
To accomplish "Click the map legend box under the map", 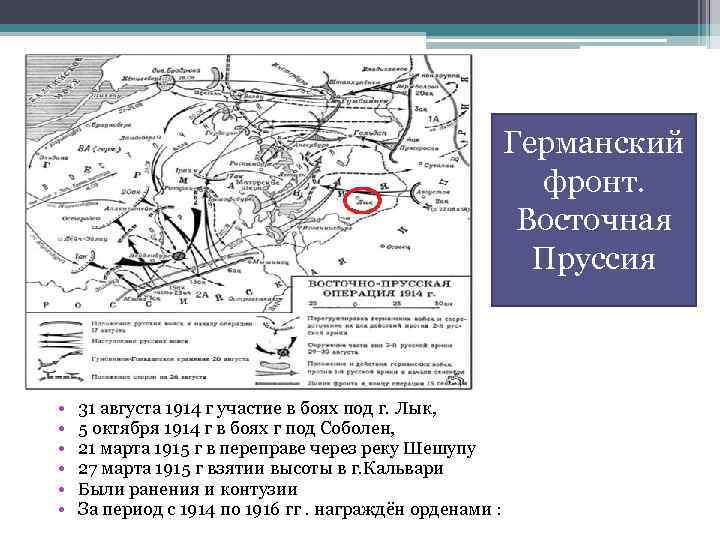I will coord(248,351).
